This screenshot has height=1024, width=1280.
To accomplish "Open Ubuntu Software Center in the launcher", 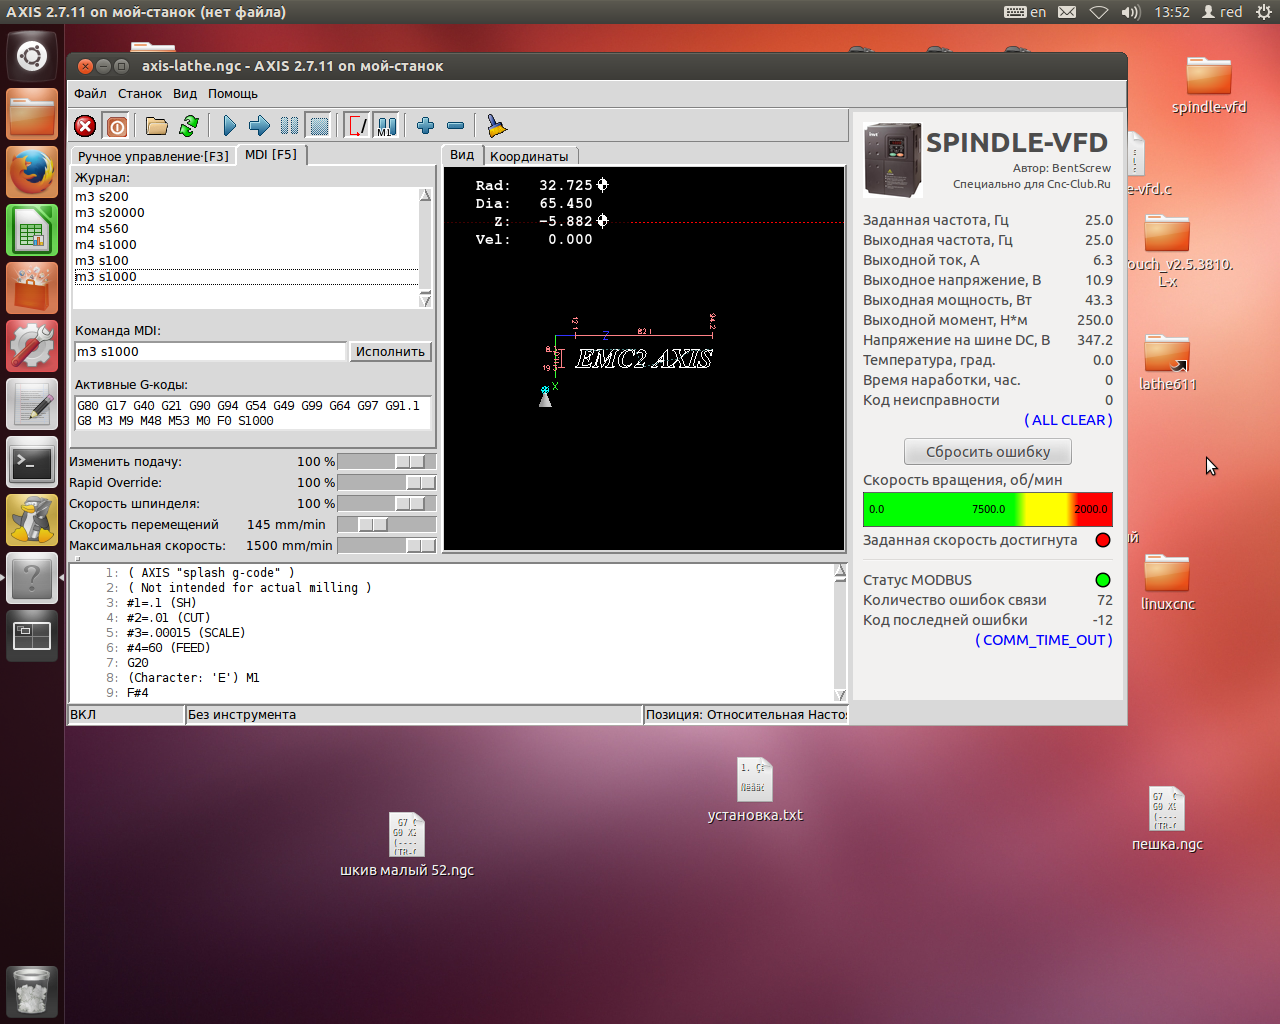I will [x=32, y=287].
